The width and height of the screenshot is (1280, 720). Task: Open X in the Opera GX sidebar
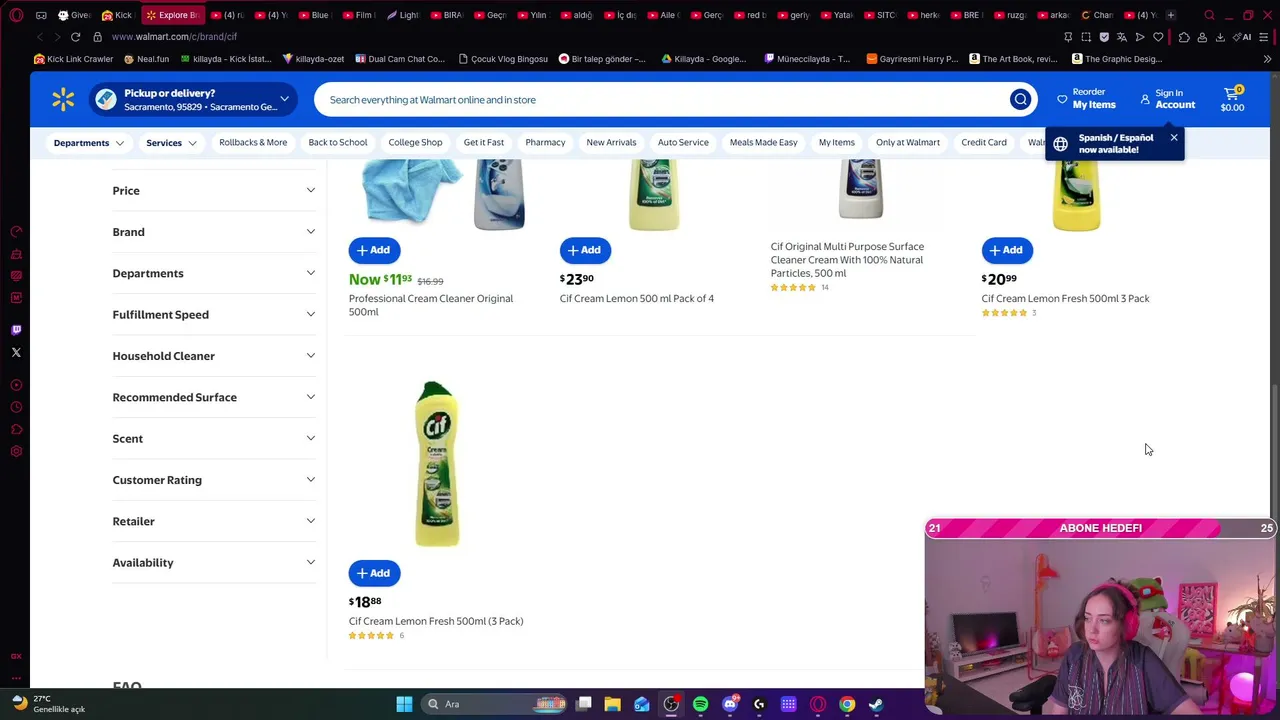pyautogui.click(x=16, y=352)
